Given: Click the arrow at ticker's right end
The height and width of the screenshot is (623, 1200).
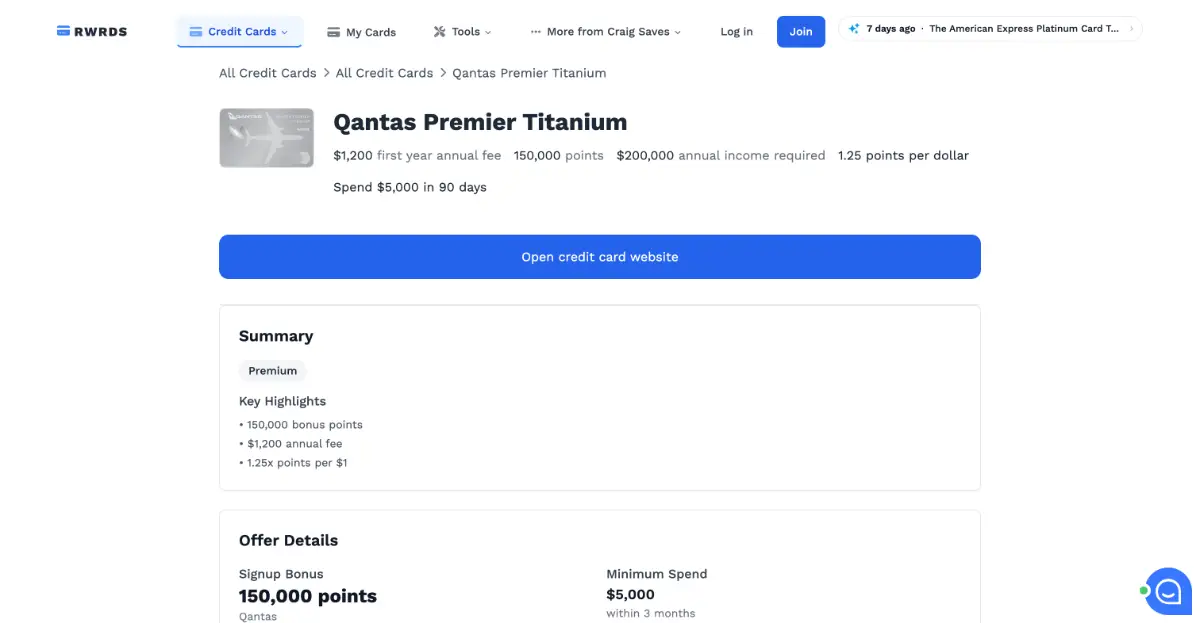Looking at the screenshot, I should pos(1131,29).
